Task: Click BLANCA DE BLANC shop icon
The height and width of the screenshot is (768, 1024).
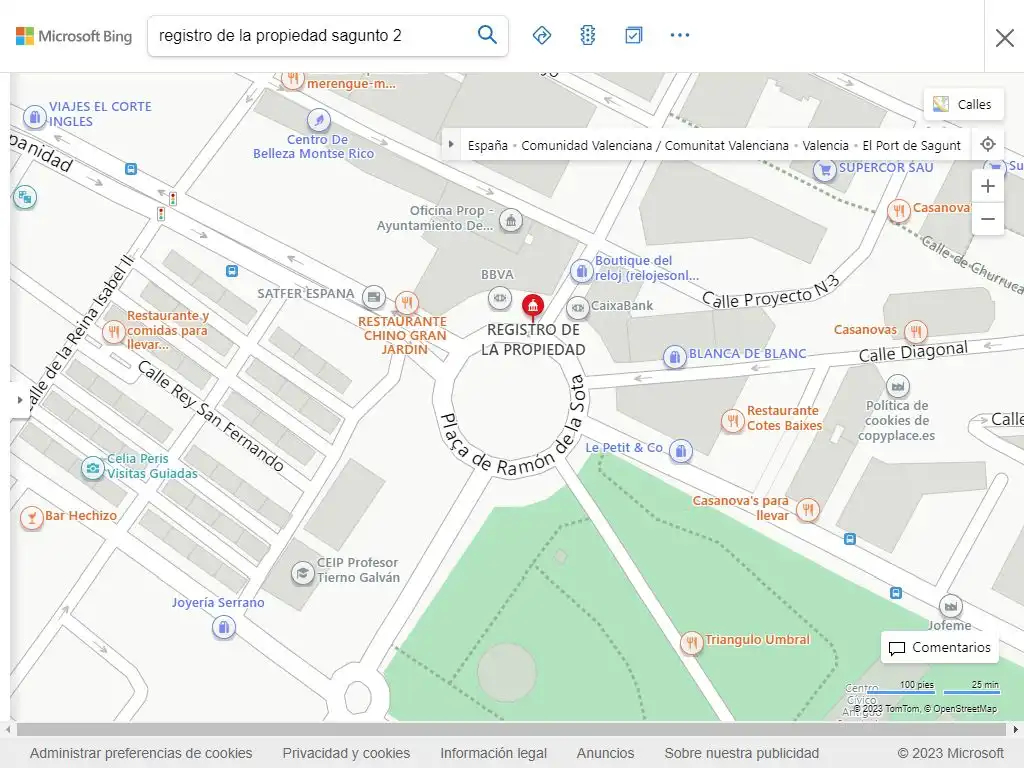Action: 675,356
